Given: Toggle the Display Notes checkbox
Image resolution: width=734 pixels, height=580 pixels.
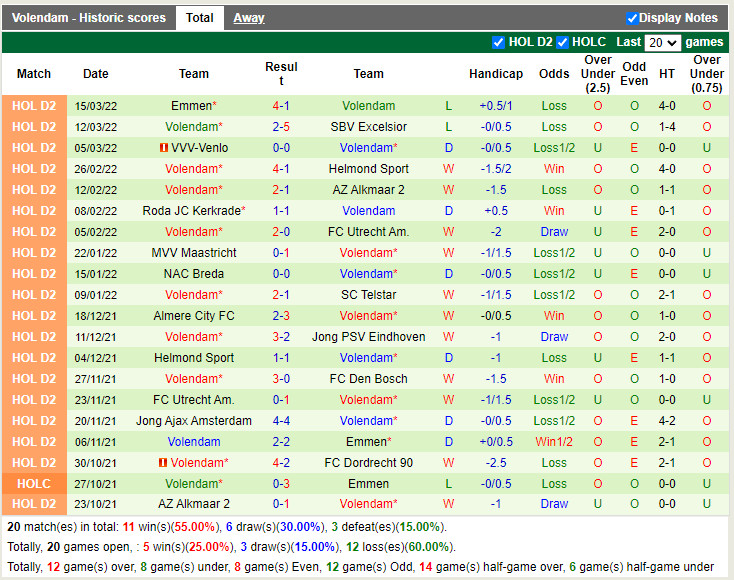Looking at the screenshot, I should 632,18.
